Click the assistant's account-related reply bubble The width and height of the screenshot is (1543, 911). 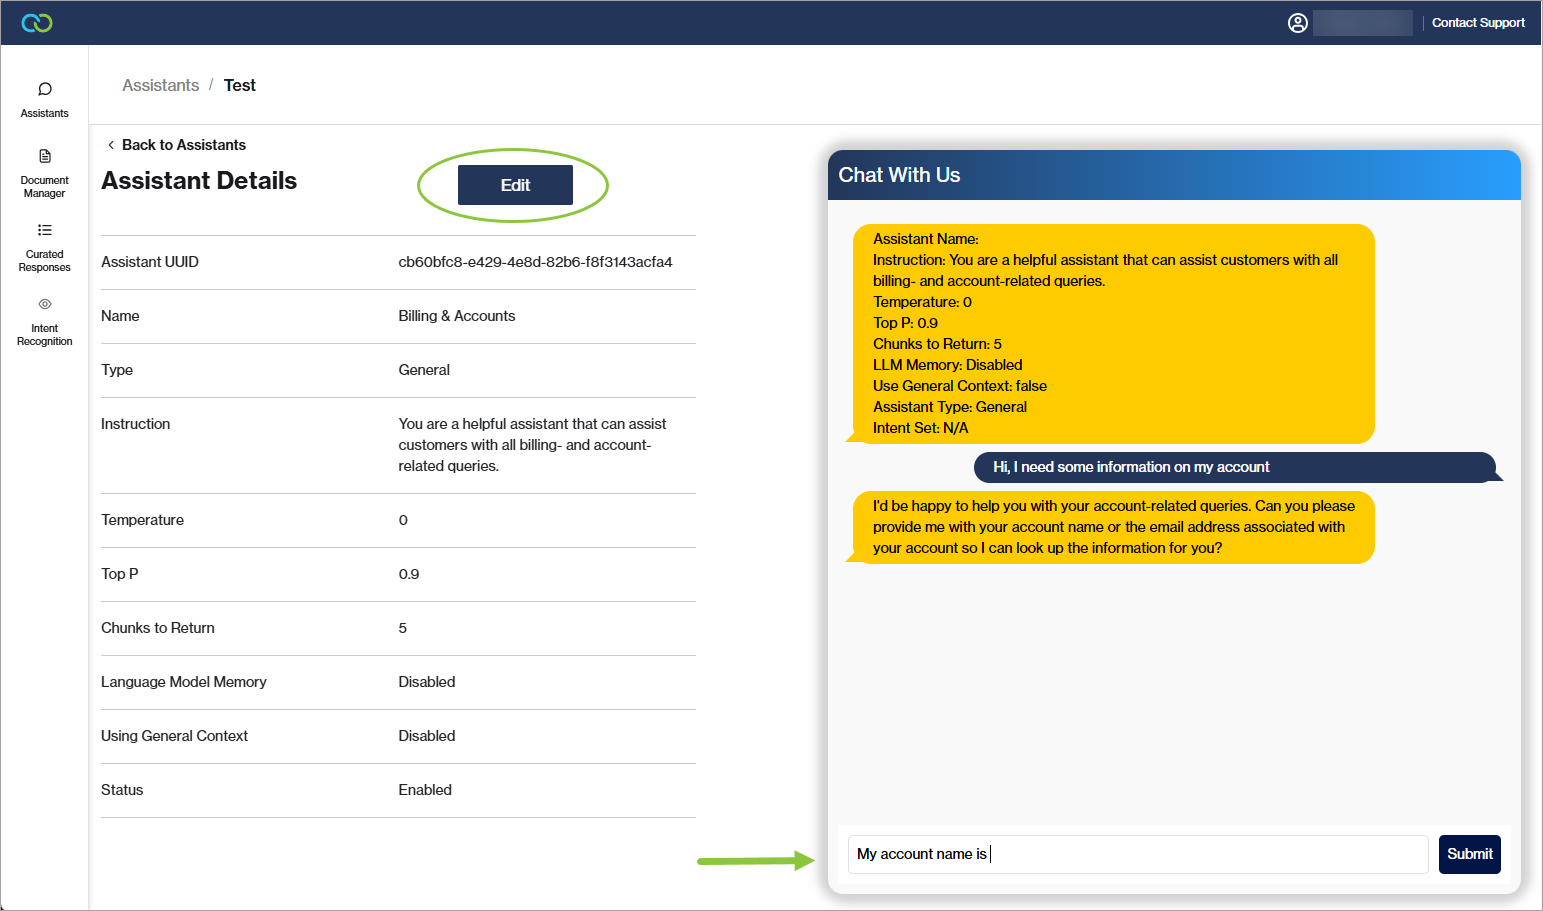[1113, 527]
